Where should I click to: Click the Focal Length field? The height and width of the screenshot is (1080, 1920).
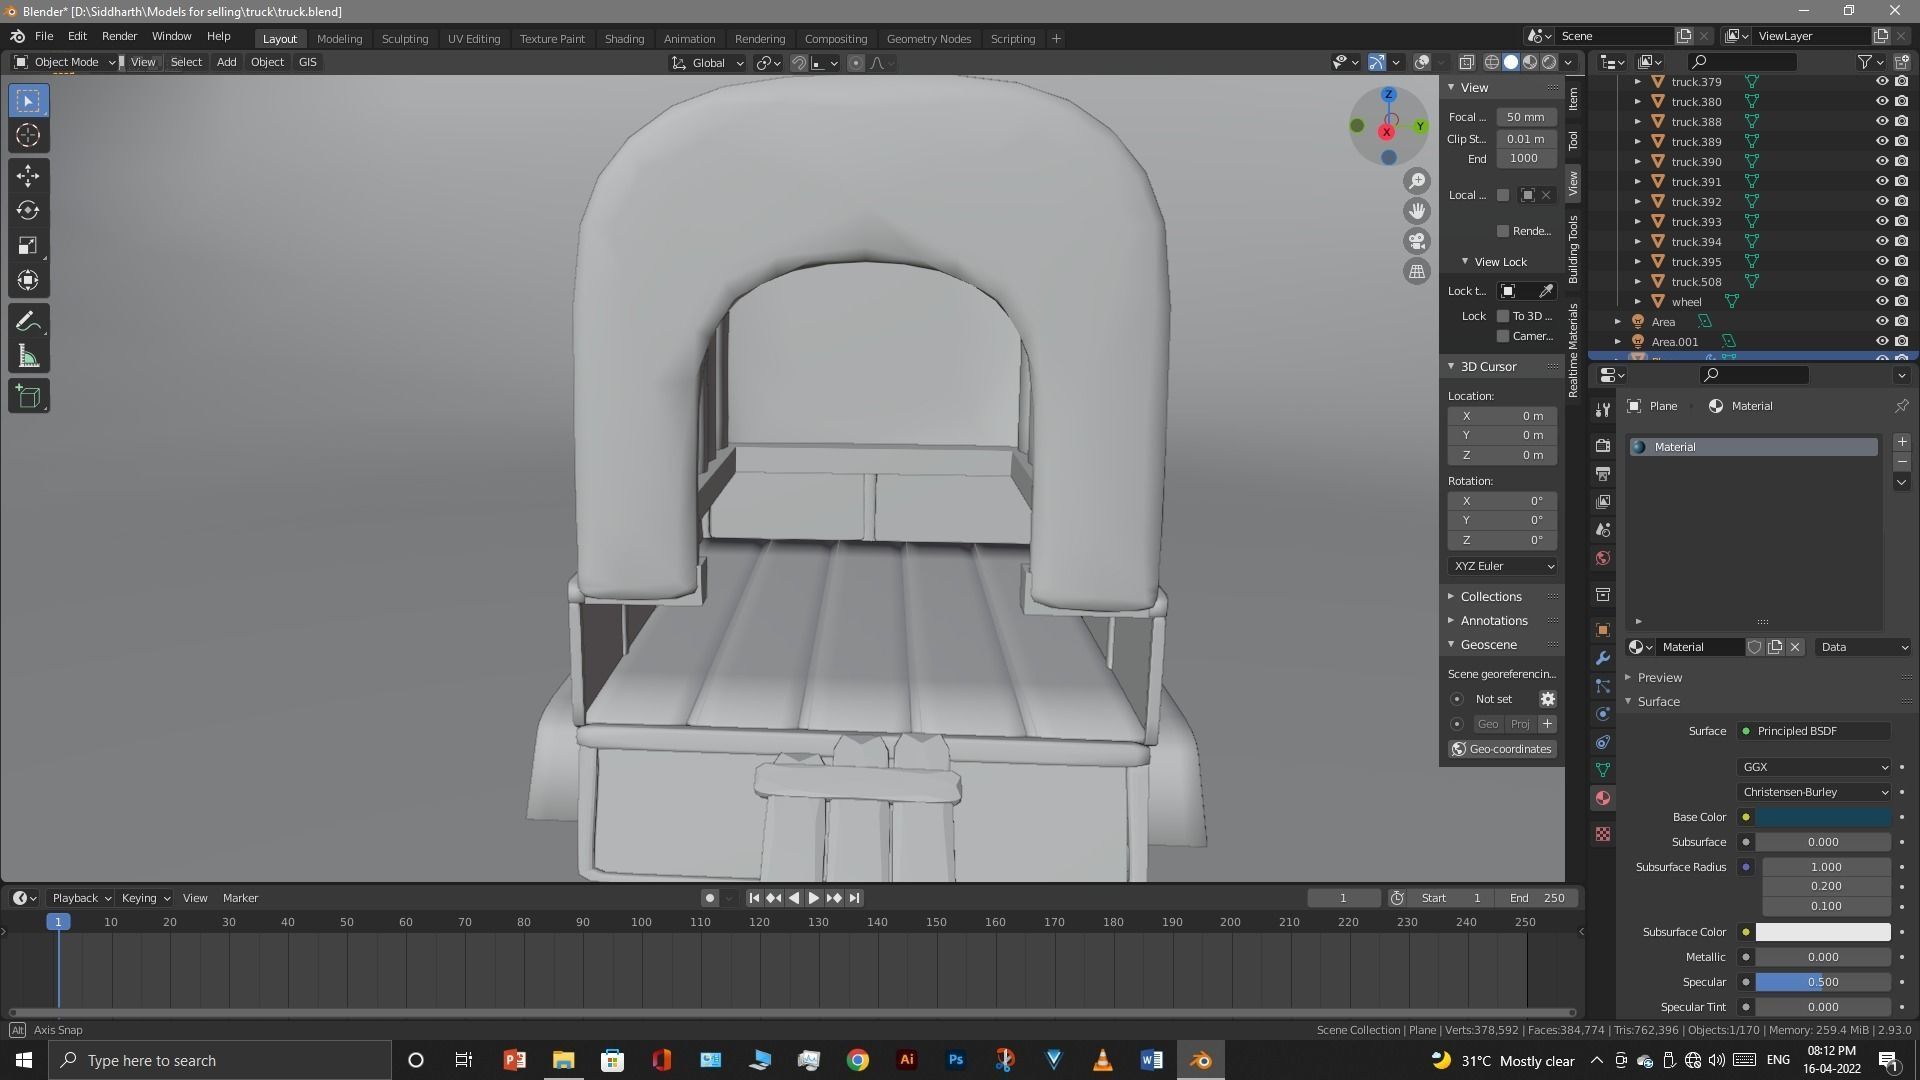coord(1525,117)
